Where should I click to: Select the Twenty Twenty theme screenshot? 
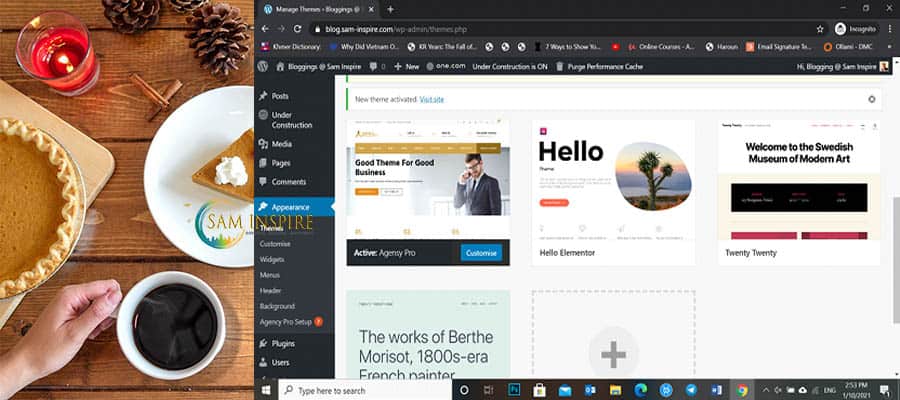[799, 180]
